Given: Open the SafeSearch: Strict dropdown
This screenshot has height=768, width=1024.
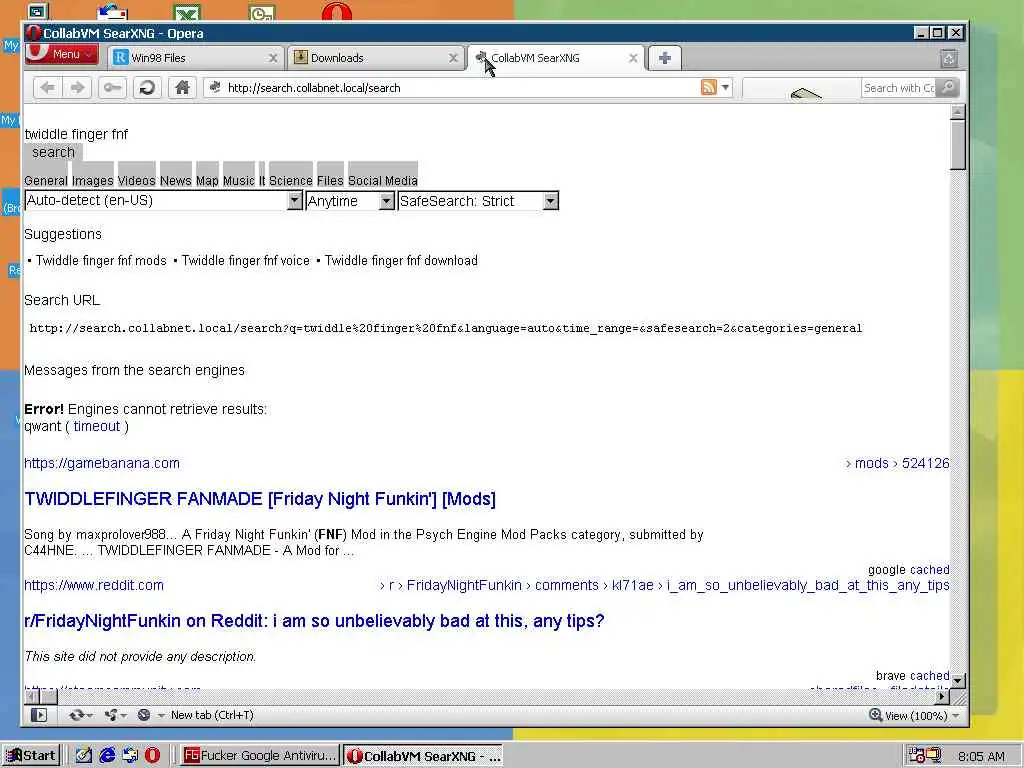Looking at the screenshot, I should (478, 200).
